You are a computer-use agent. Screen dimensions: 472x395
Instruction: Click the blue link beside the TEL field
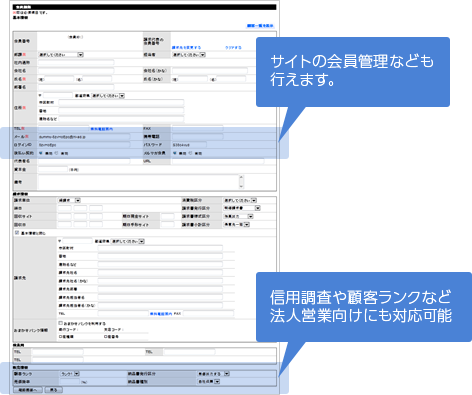pos(102,129)
